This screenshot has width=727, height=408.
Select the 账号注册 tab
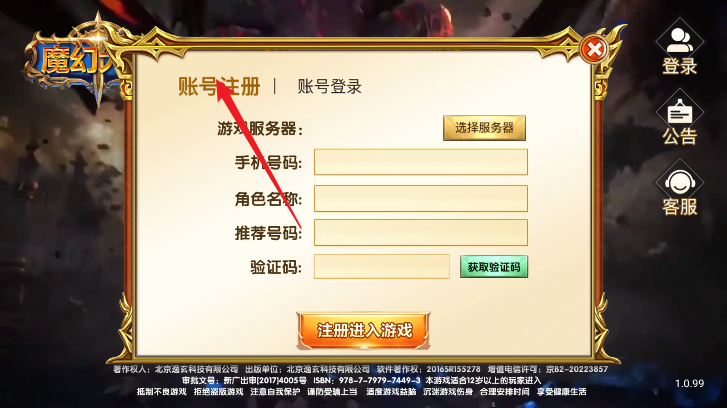tap(219, 87)
